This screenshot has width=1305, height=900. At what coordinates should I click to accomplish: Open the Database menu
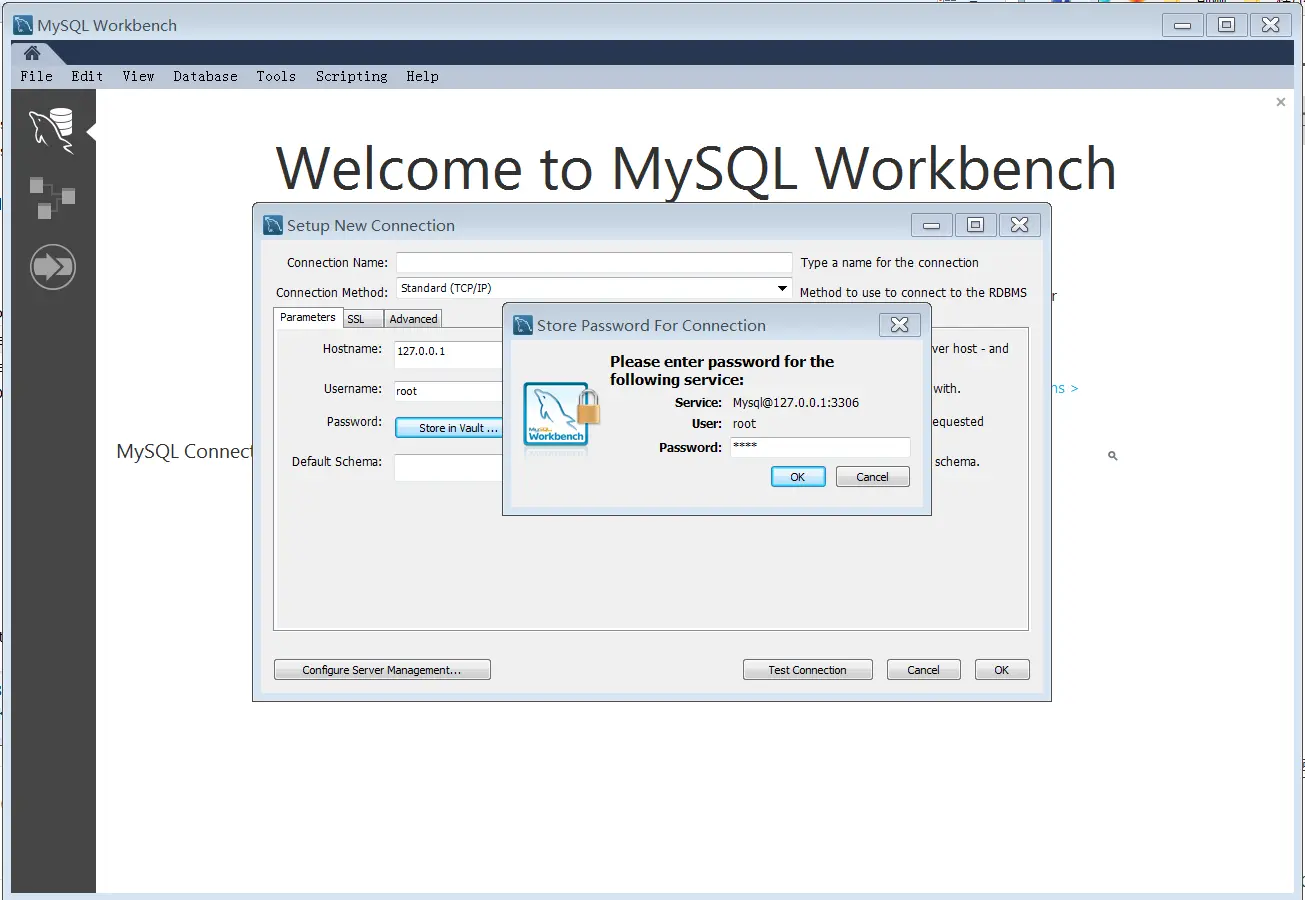click(x=205, y=76)
